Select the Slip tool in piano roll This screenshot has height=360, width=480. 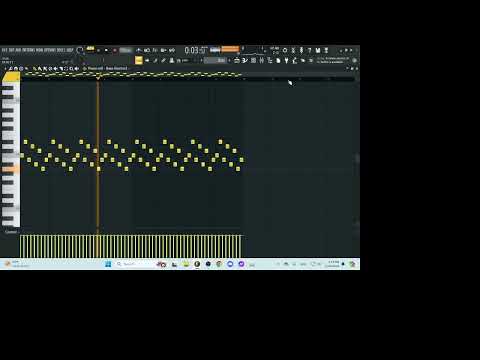click(x=55, y=68)
